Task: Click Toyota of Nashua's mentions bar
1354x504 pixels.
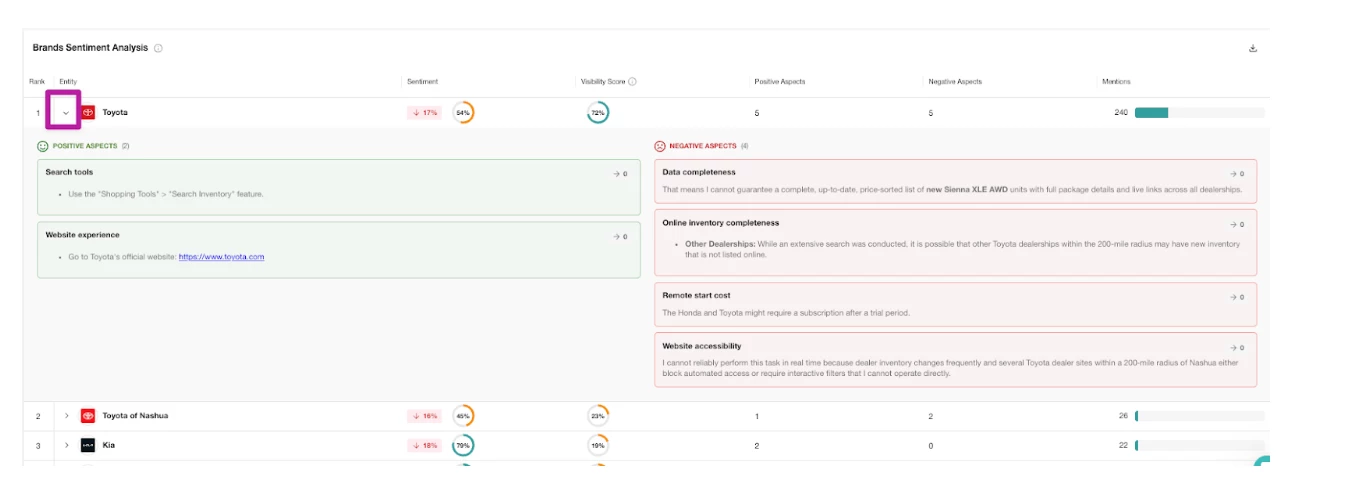Action: 1199,416
